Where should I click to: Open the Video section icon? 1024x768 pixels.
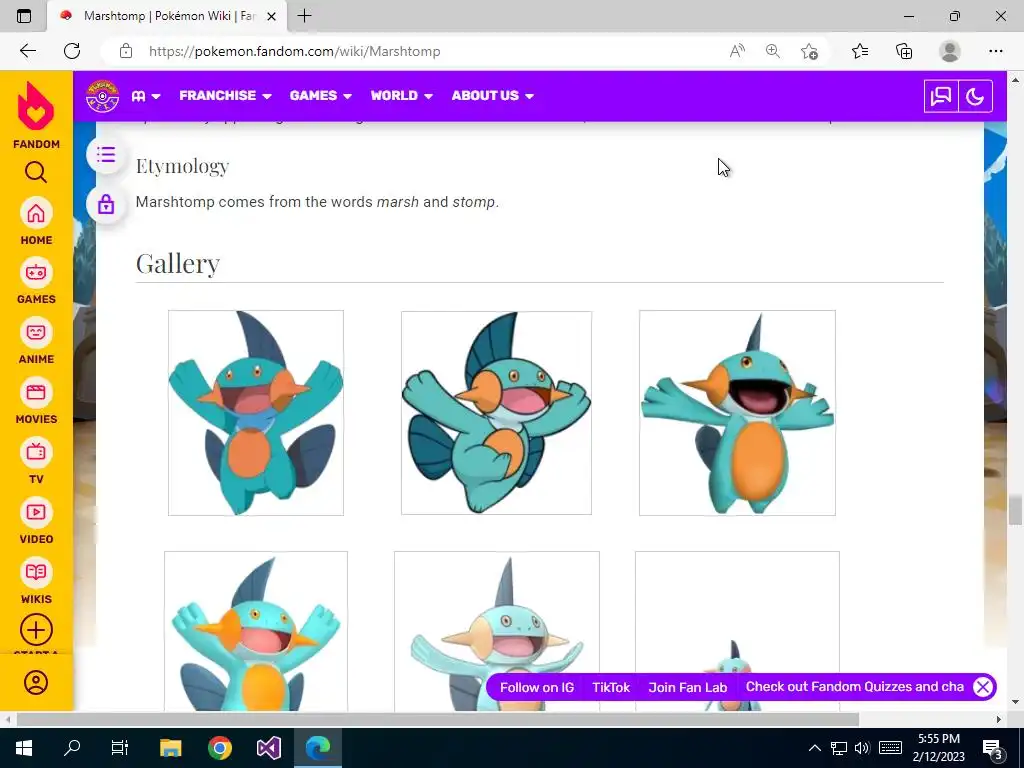36,512
